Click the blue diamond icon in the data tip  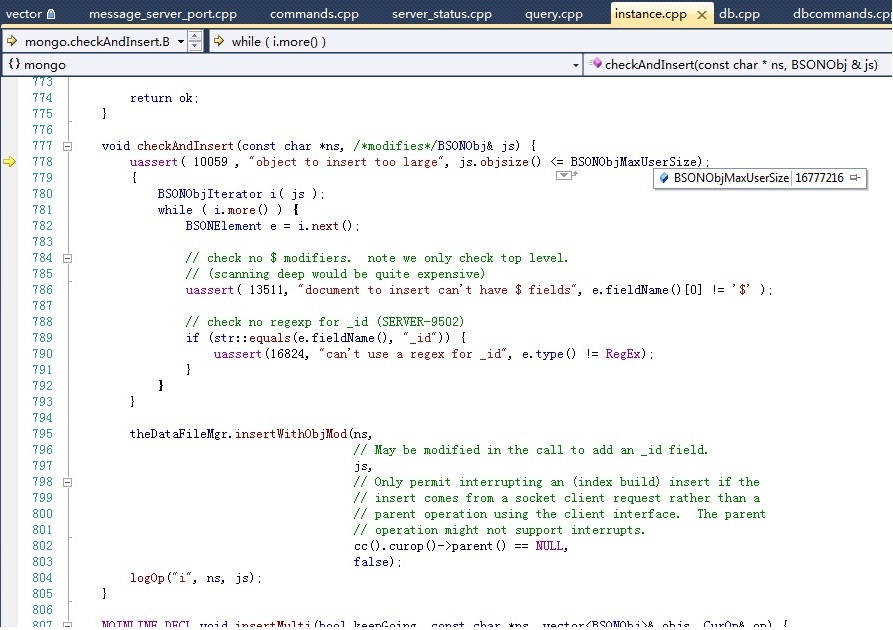click(x=664, y=176)
